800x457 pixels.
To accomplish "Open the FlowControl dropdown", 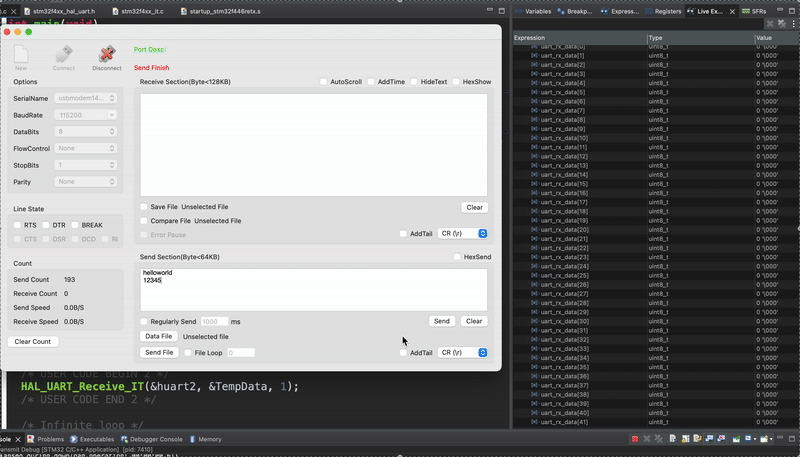I will [86, 148].
